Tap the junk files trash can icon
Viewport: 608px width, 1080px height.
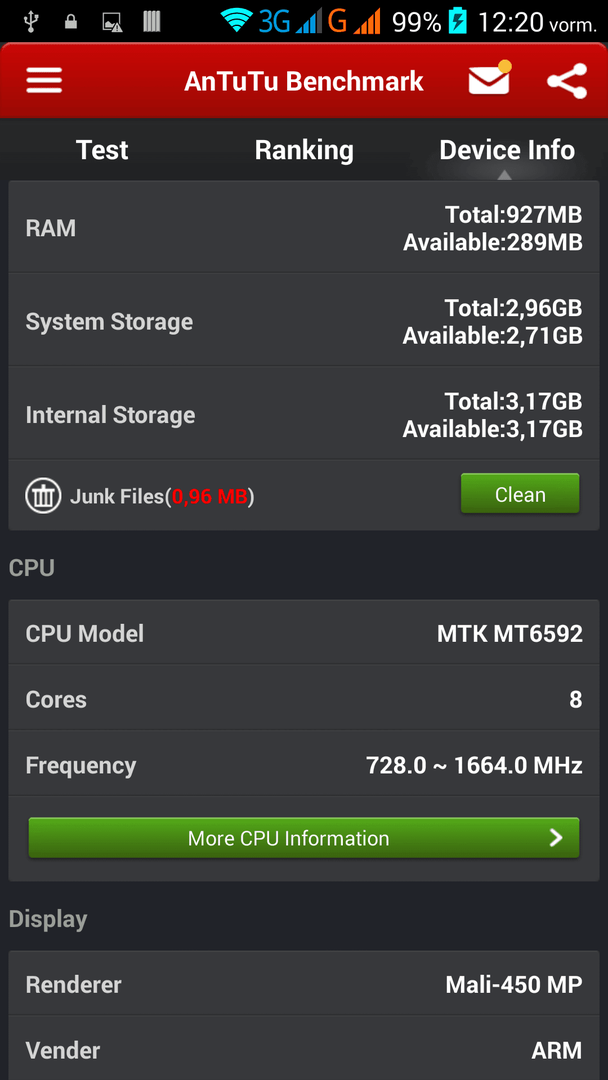coord(43,495)
